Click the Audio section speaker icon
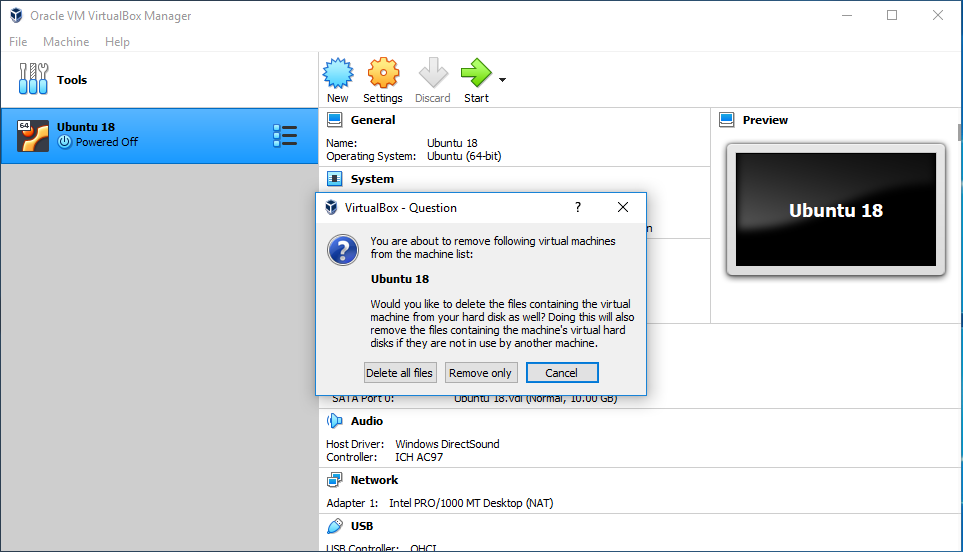The width and height of the screenshot is (963, 552). click(335, 421)
